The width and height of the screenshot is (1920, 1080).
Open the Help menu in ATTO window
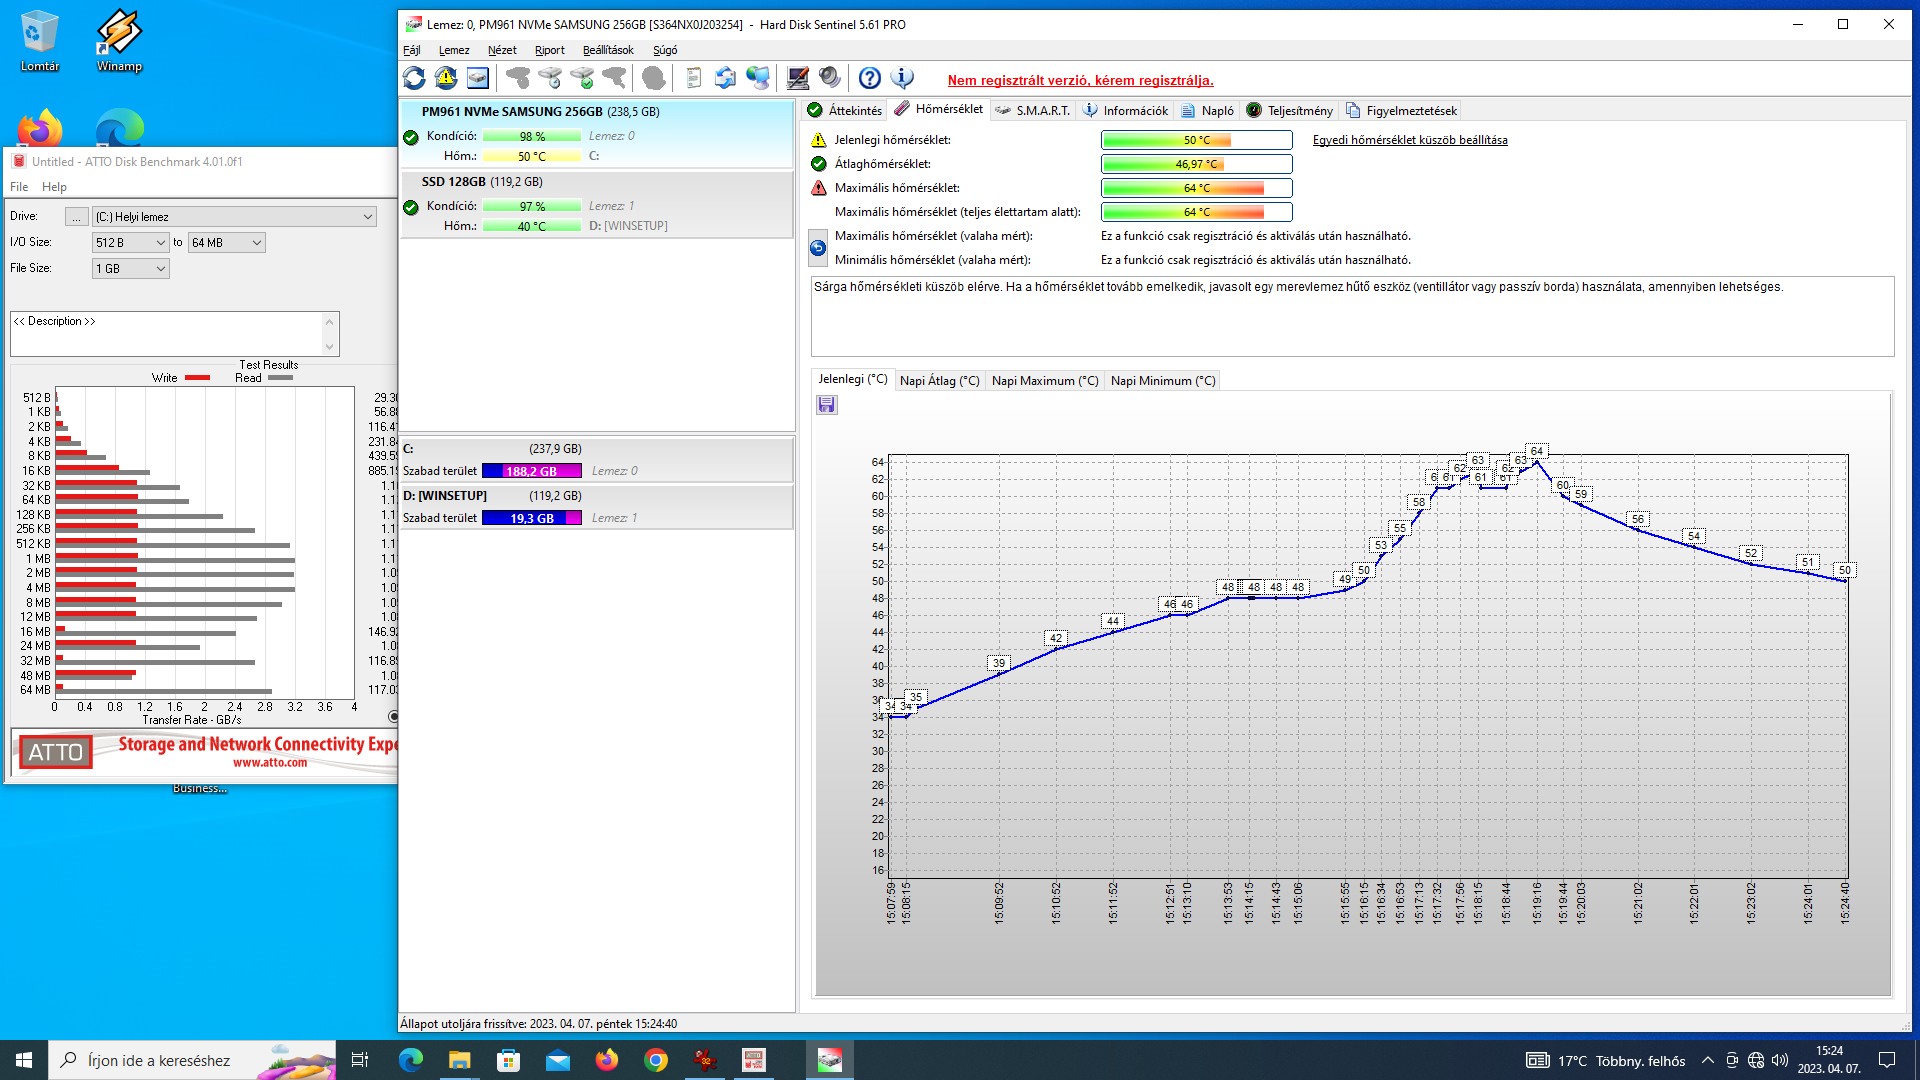[x=54, y=187]
